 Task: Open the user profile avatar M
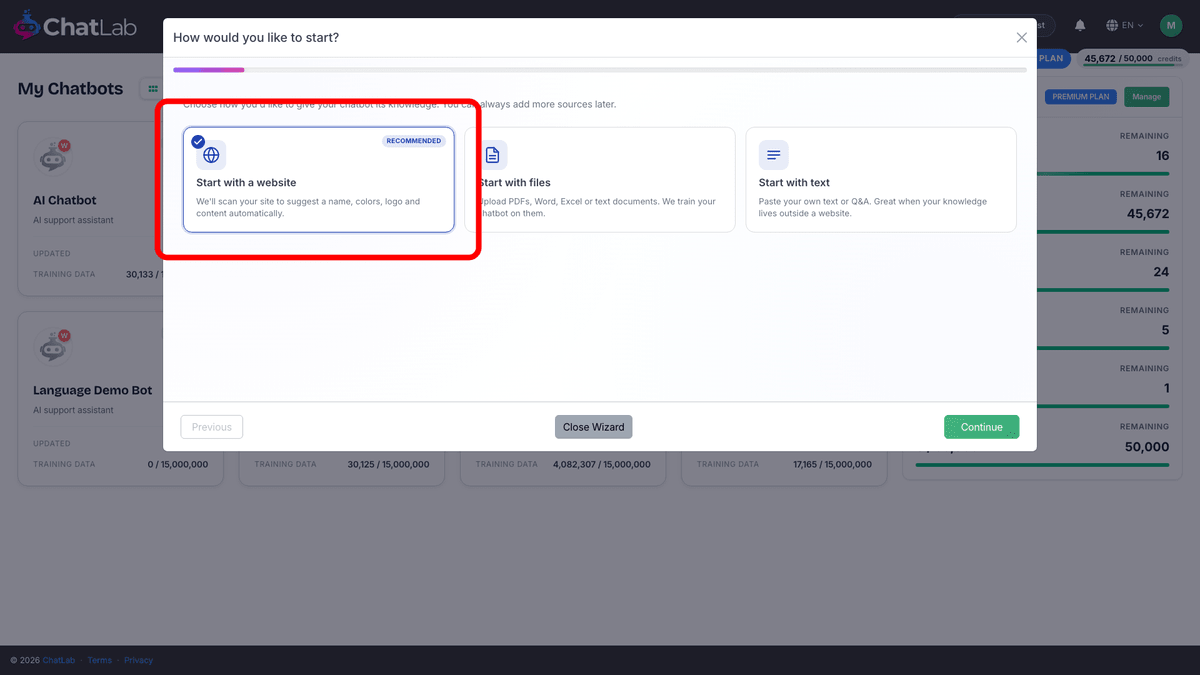(x=1171, y=25)
